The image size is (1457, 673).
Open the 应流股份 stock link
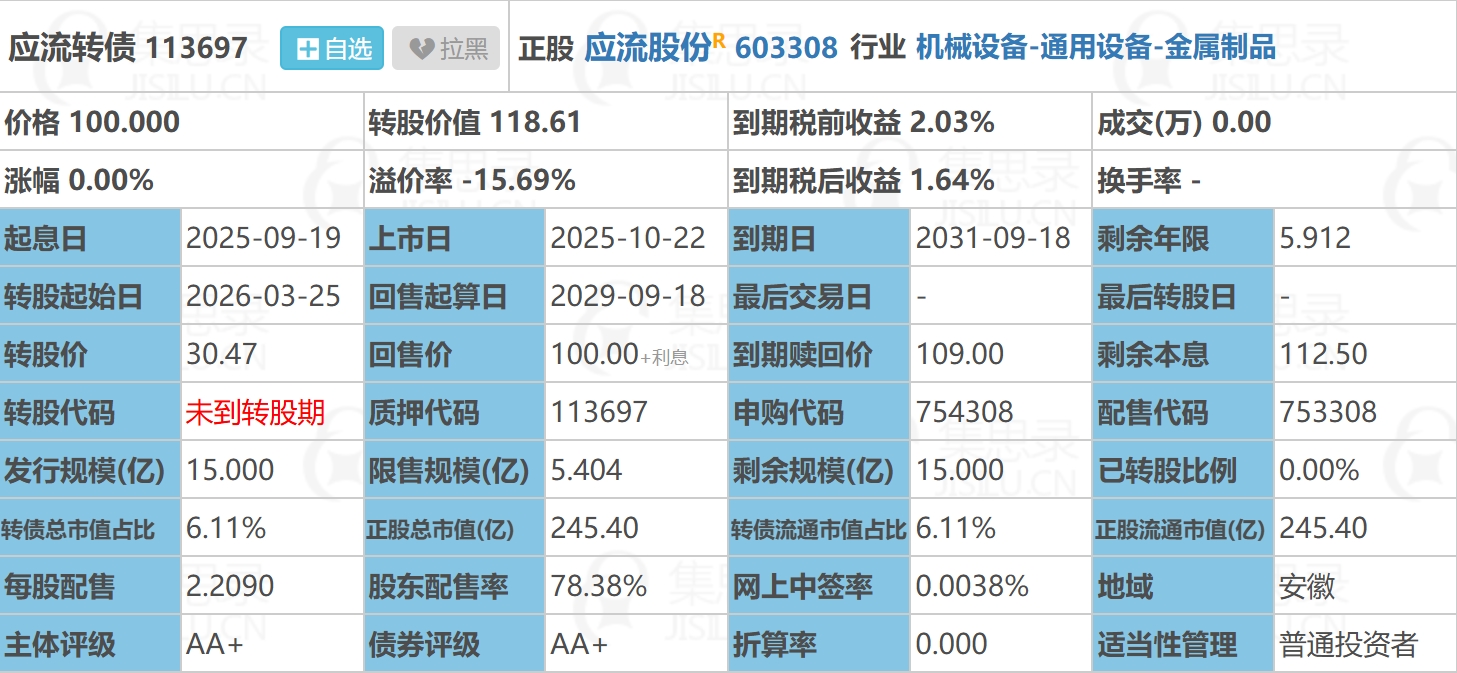coord(647,47)
